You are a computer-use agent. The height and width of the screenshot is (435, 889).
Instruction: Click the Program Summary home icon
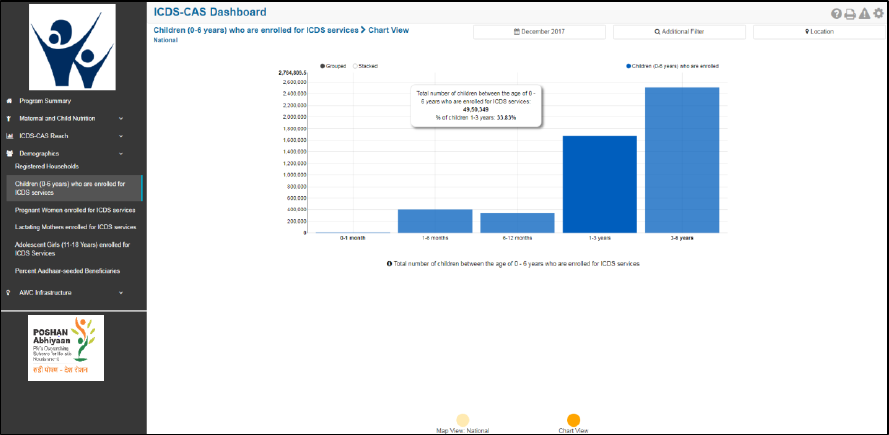click(x=9, y=101)
